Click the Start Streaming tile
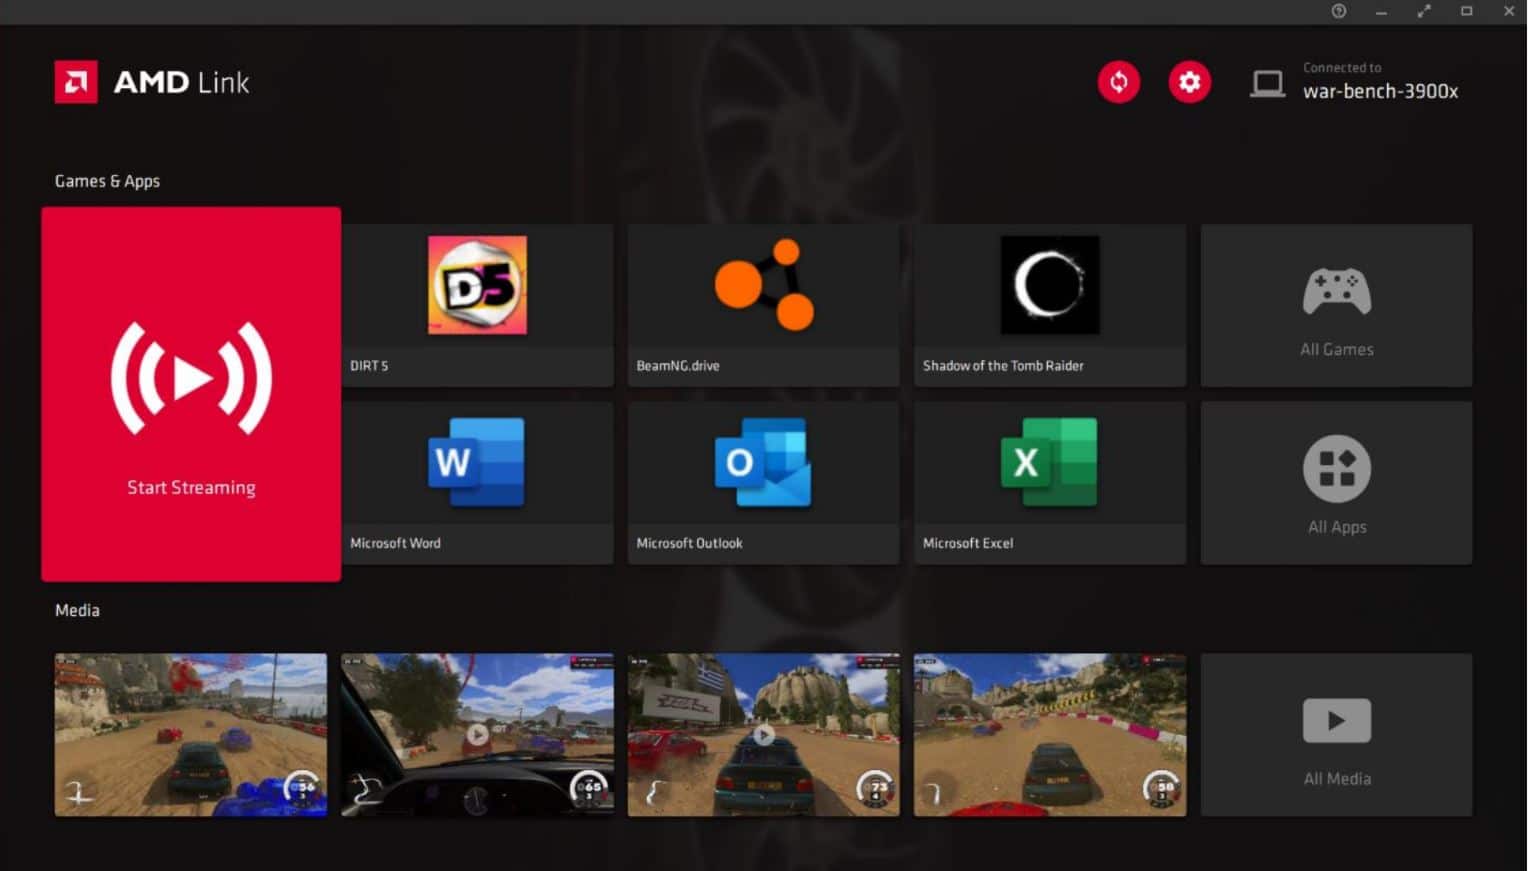1528x871 pixels. click(x=191, y=394)
